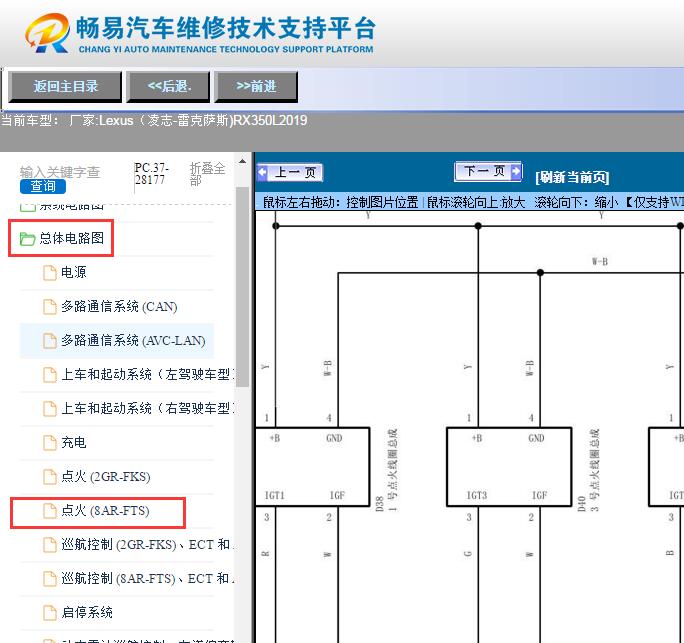Click document icon beside 左驾驶车型 entry

click(x=50, y=375)
